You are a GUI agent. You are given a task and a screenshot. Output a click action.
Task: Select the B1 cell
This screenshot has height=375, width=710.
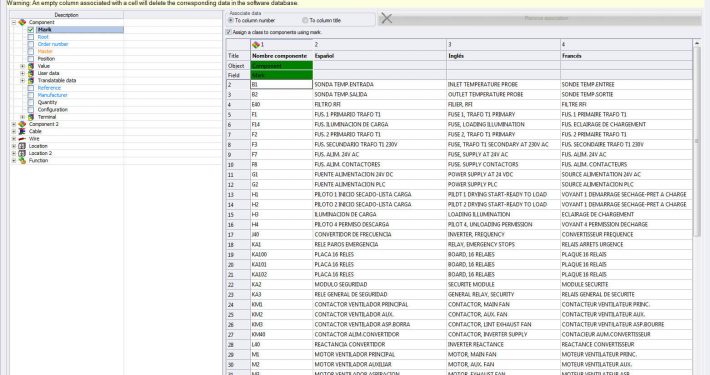tap(282, 84)
